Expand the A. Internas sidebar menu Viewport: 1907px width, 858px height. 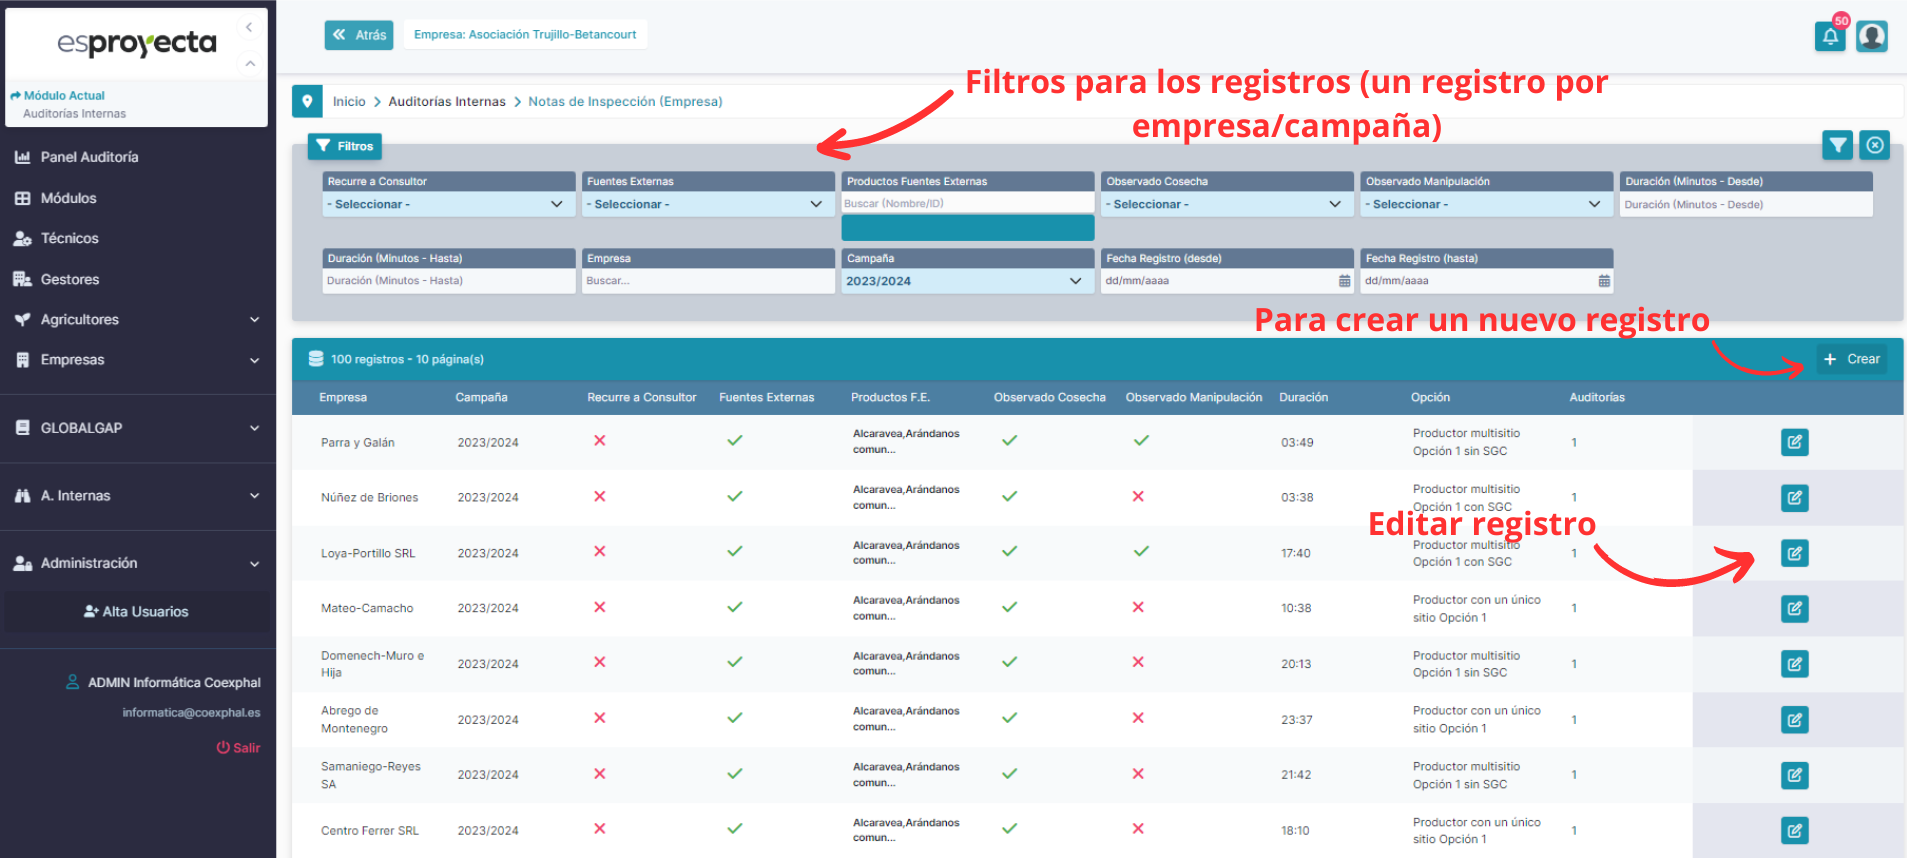tap(138, 496)
